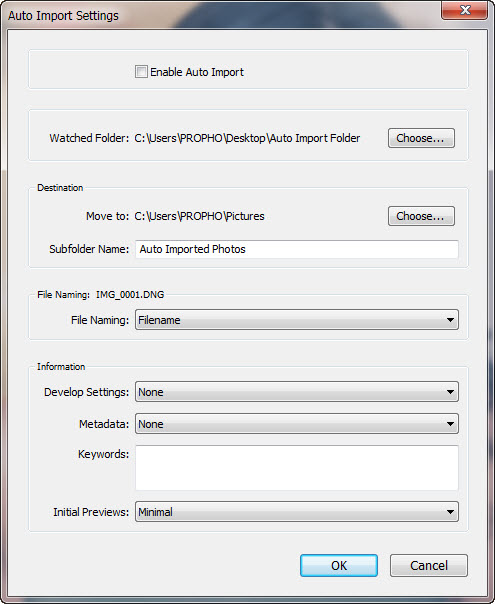This screenshot has width=495, height=604.
Task: Open the Develop Settings dropdown
Action: (297, 392)
